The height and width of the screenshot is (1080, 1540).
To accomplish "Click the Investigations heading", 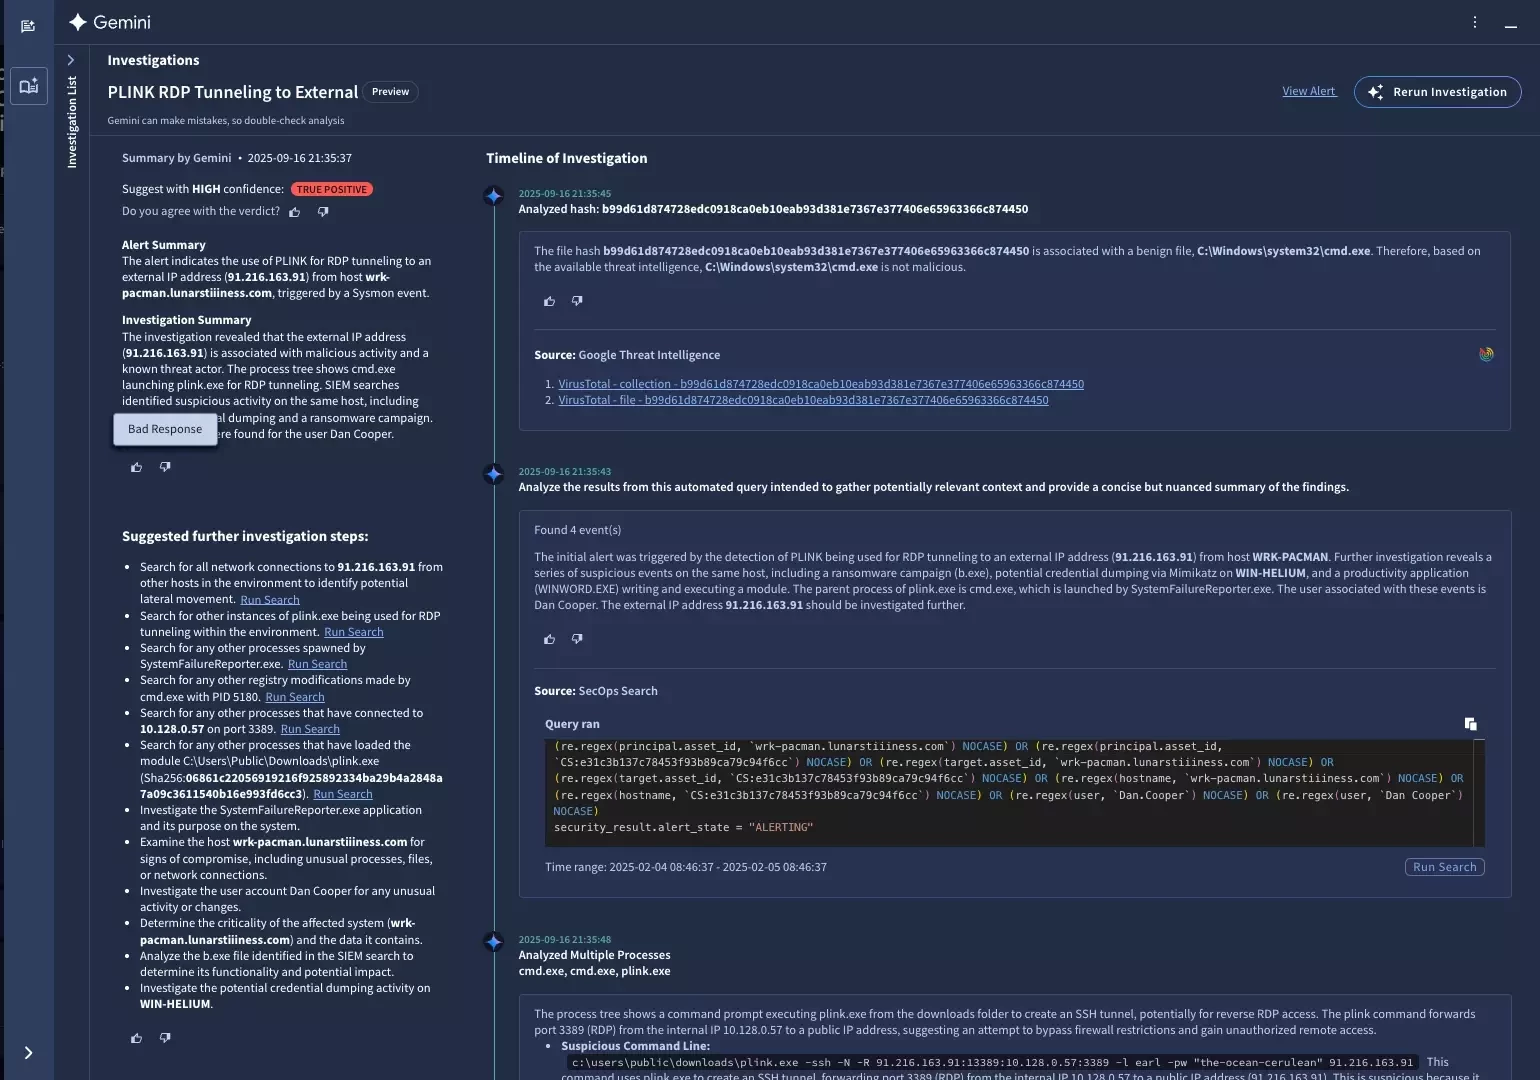I will pos(153,60).
